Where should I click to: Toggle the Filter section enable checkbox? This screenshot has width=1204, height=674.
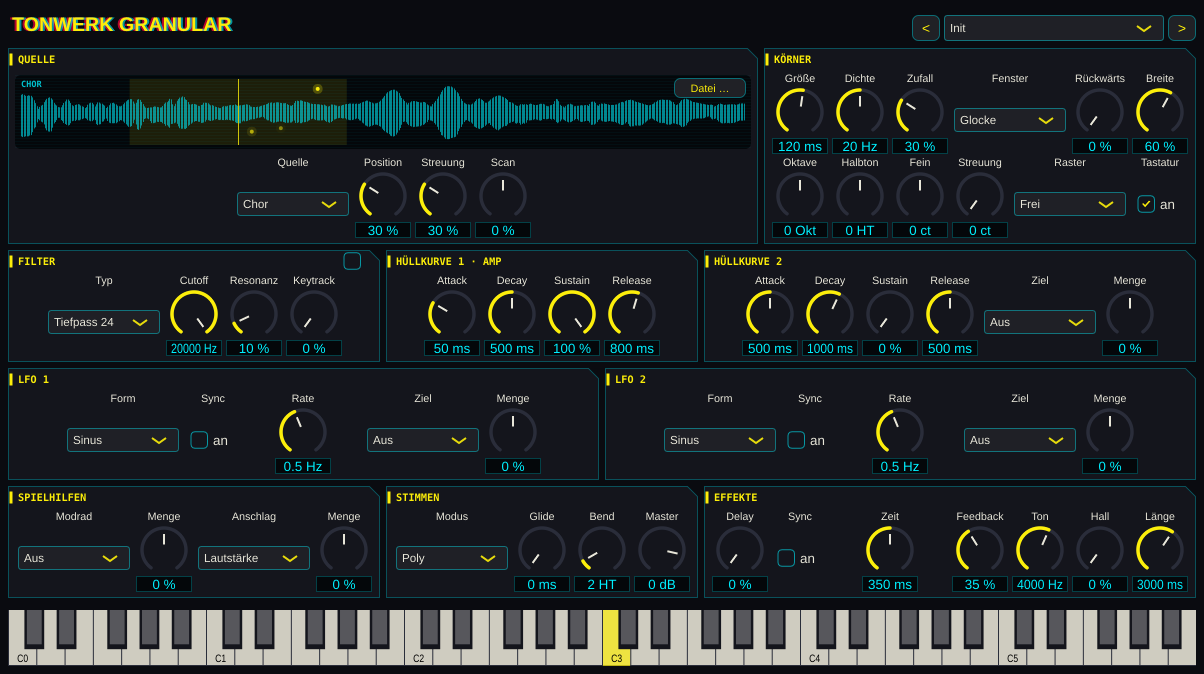[352, 261]
